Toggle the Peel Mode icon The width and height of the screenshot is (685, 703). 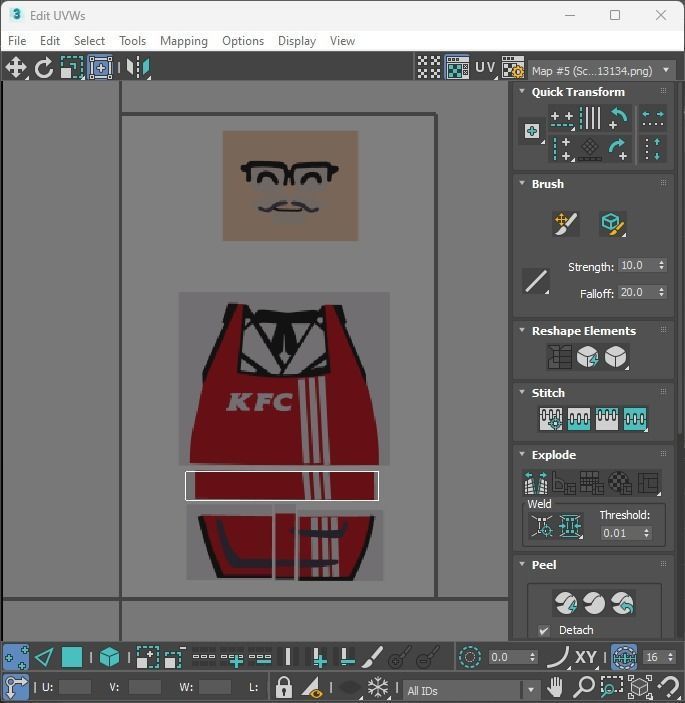(x=594, y=603)
